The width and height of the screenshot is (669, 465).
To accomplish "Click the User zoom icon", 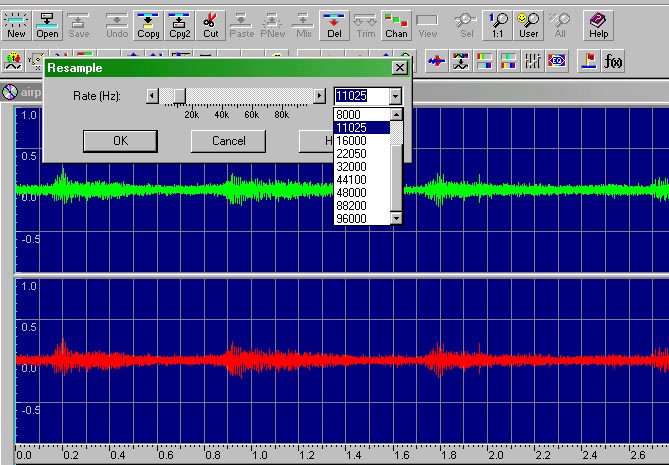I will (529, 26).
